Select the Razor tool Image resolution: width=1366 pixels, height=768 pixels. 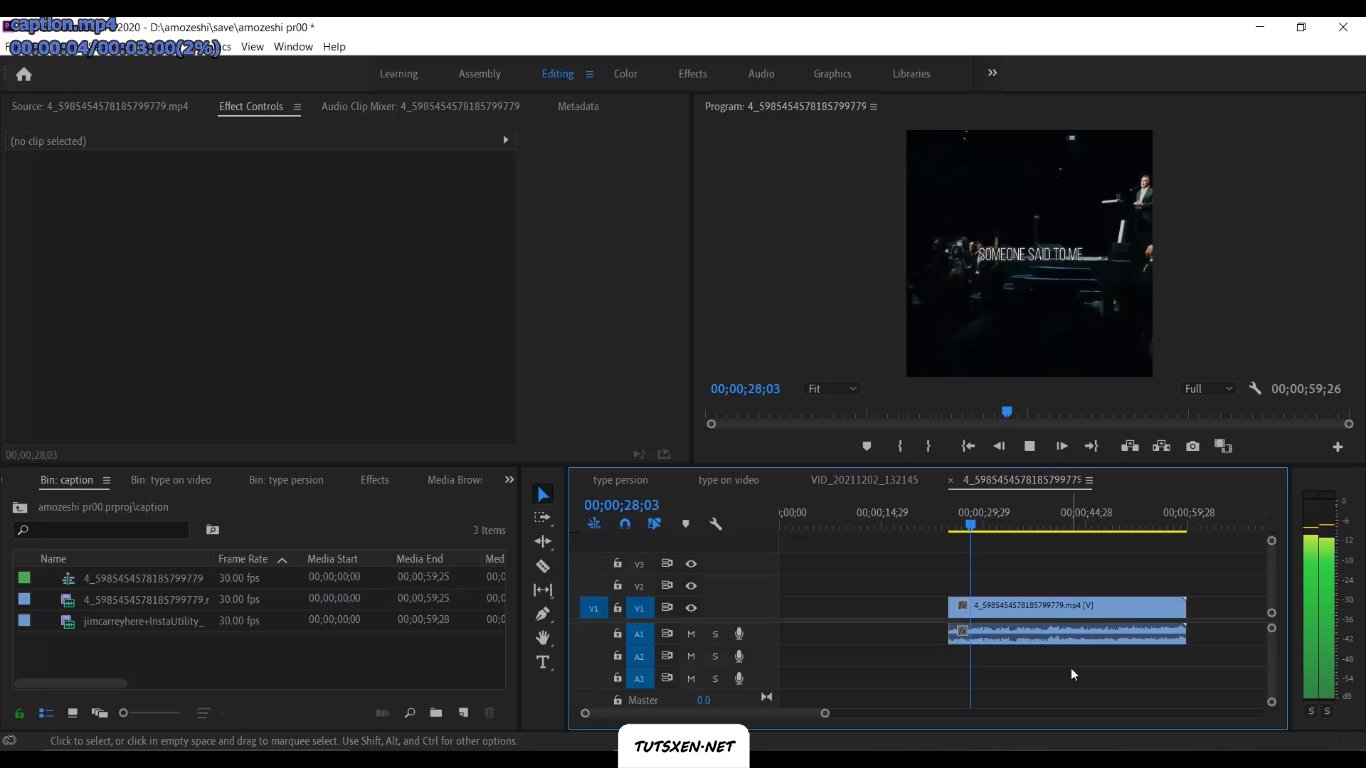point(543,566)
